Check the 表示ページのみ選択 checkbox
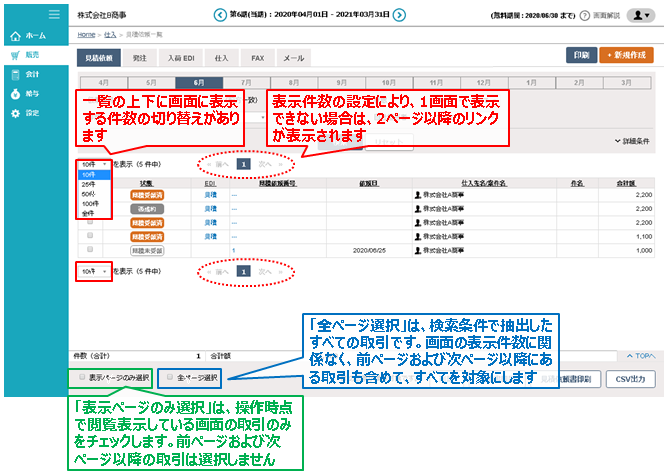 (83, 377)
